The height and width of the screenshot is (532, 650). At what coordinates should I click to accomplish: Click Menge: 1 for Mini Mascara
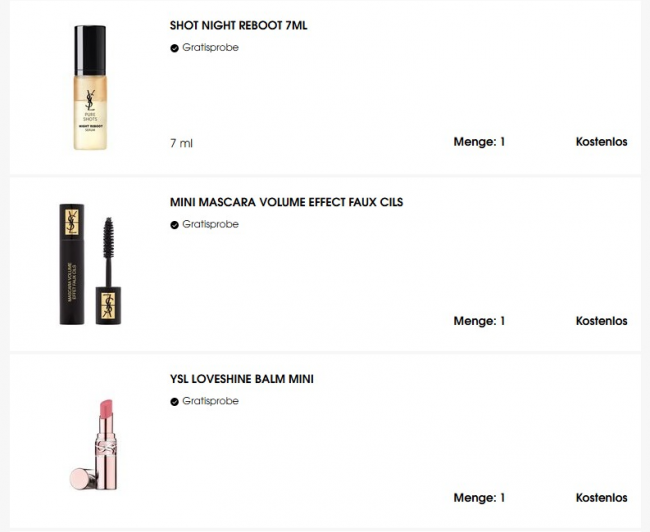(x=479, y=321)
